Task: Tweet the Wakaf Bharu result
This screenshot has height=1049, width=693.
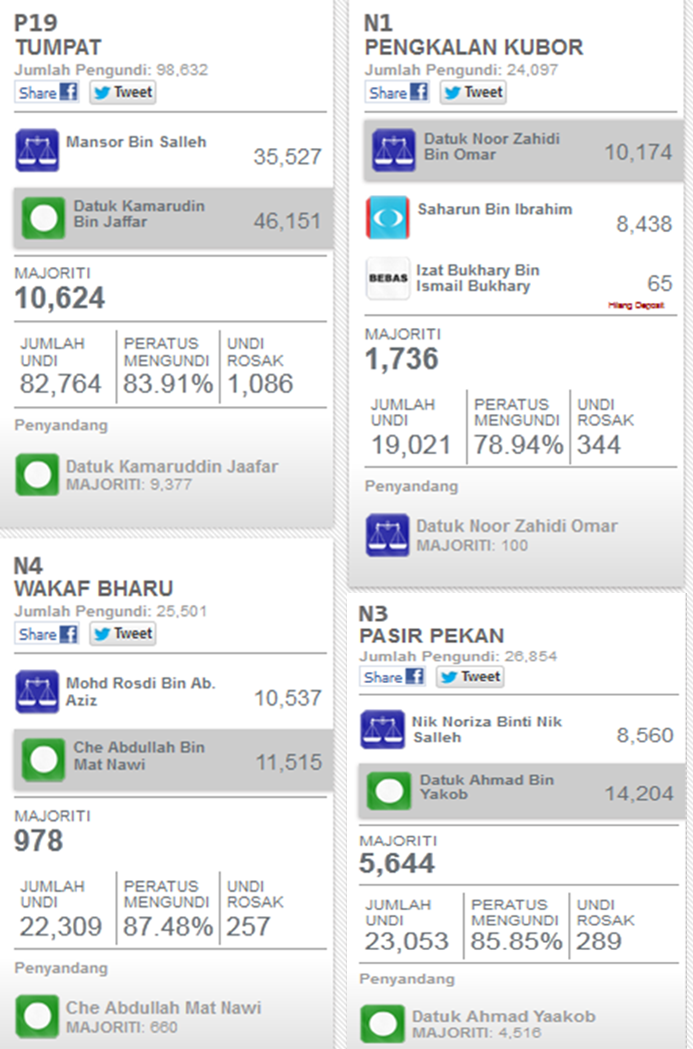Action: [123, 633]
